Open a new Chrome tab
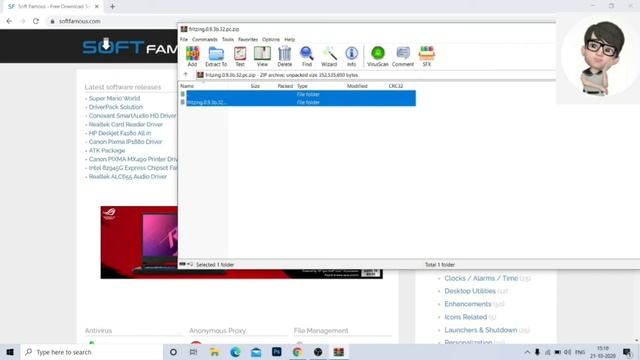Image resolution: width=640 pixels, height=360 pixels. point(112,7)
